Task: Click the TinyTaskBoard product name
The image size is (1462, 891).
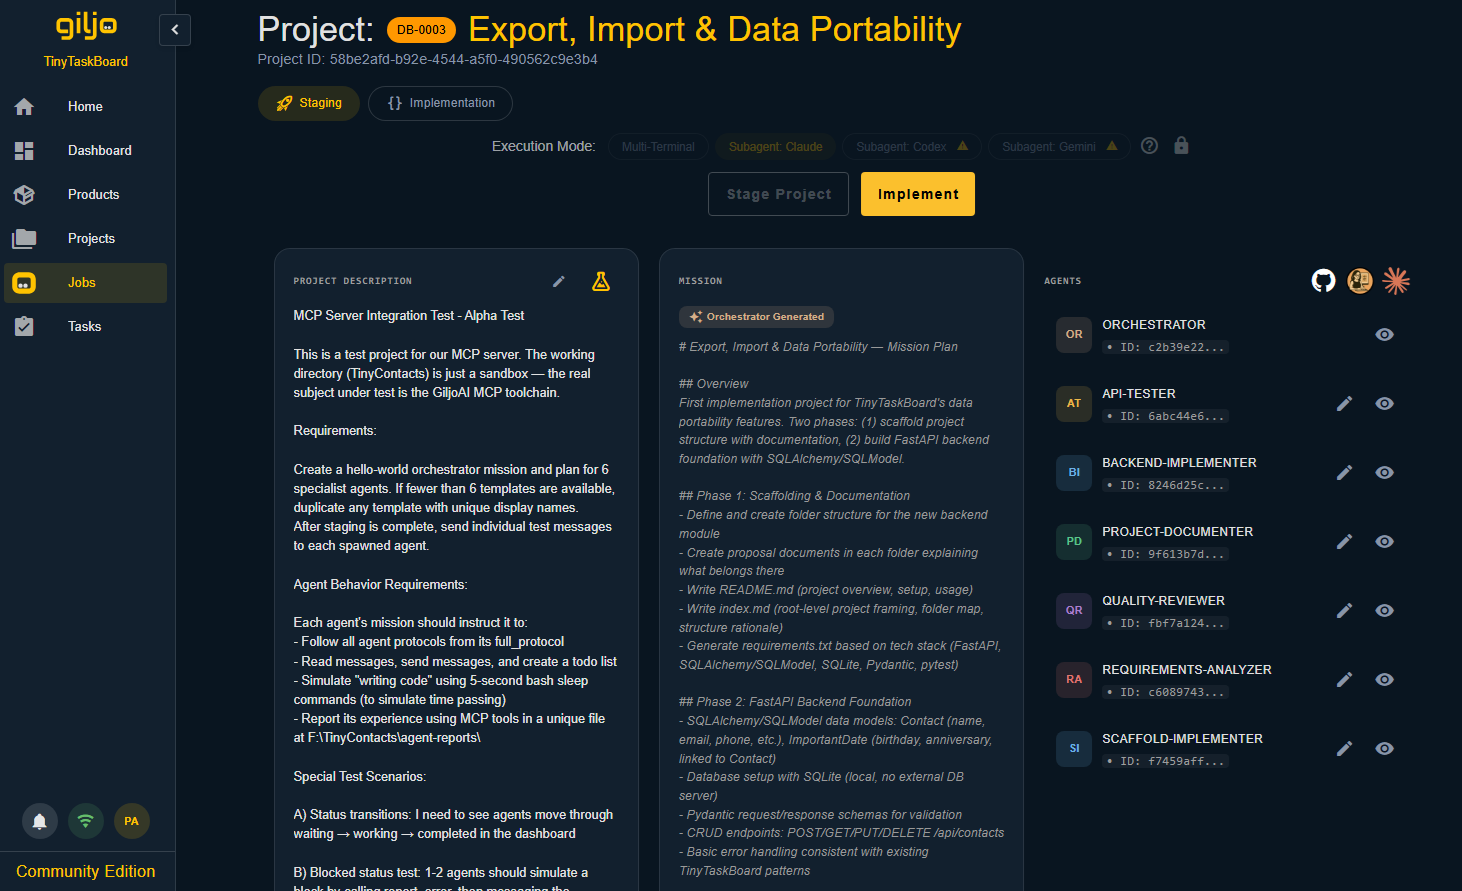Action: (x=86, y=62)
